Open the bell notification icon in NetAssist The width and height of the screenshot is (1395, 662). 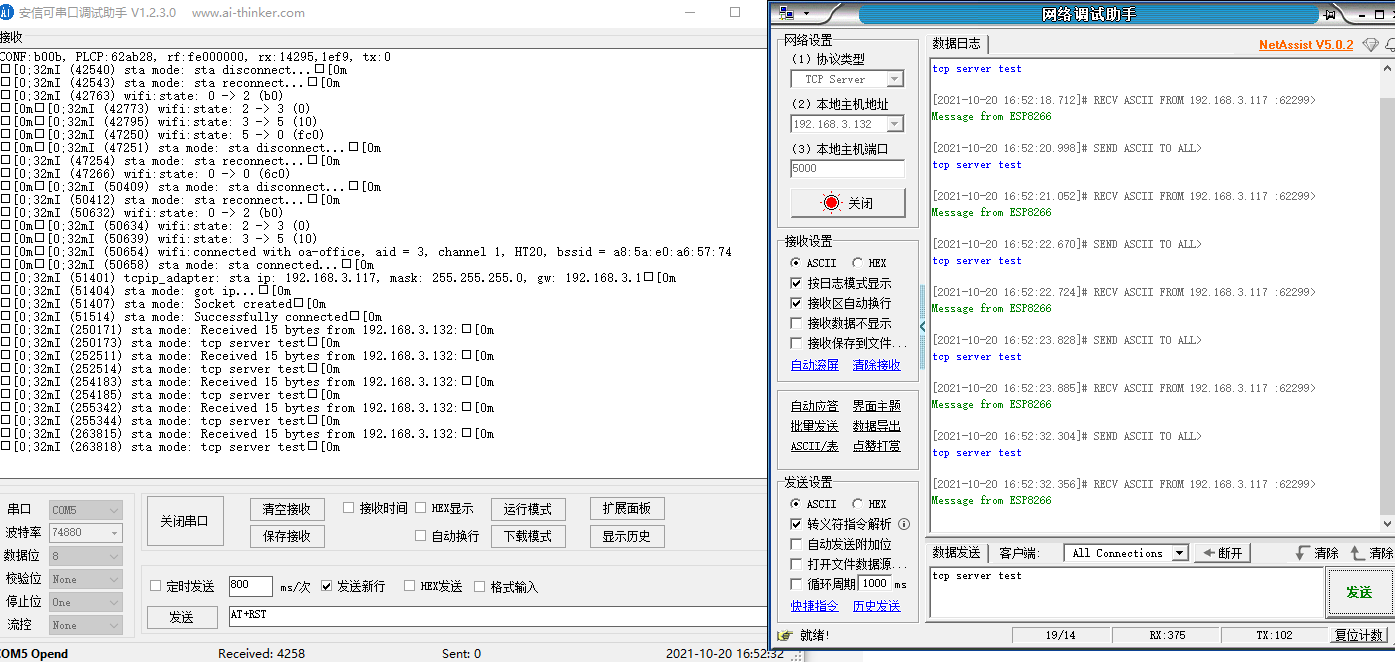pos(1391,44)
